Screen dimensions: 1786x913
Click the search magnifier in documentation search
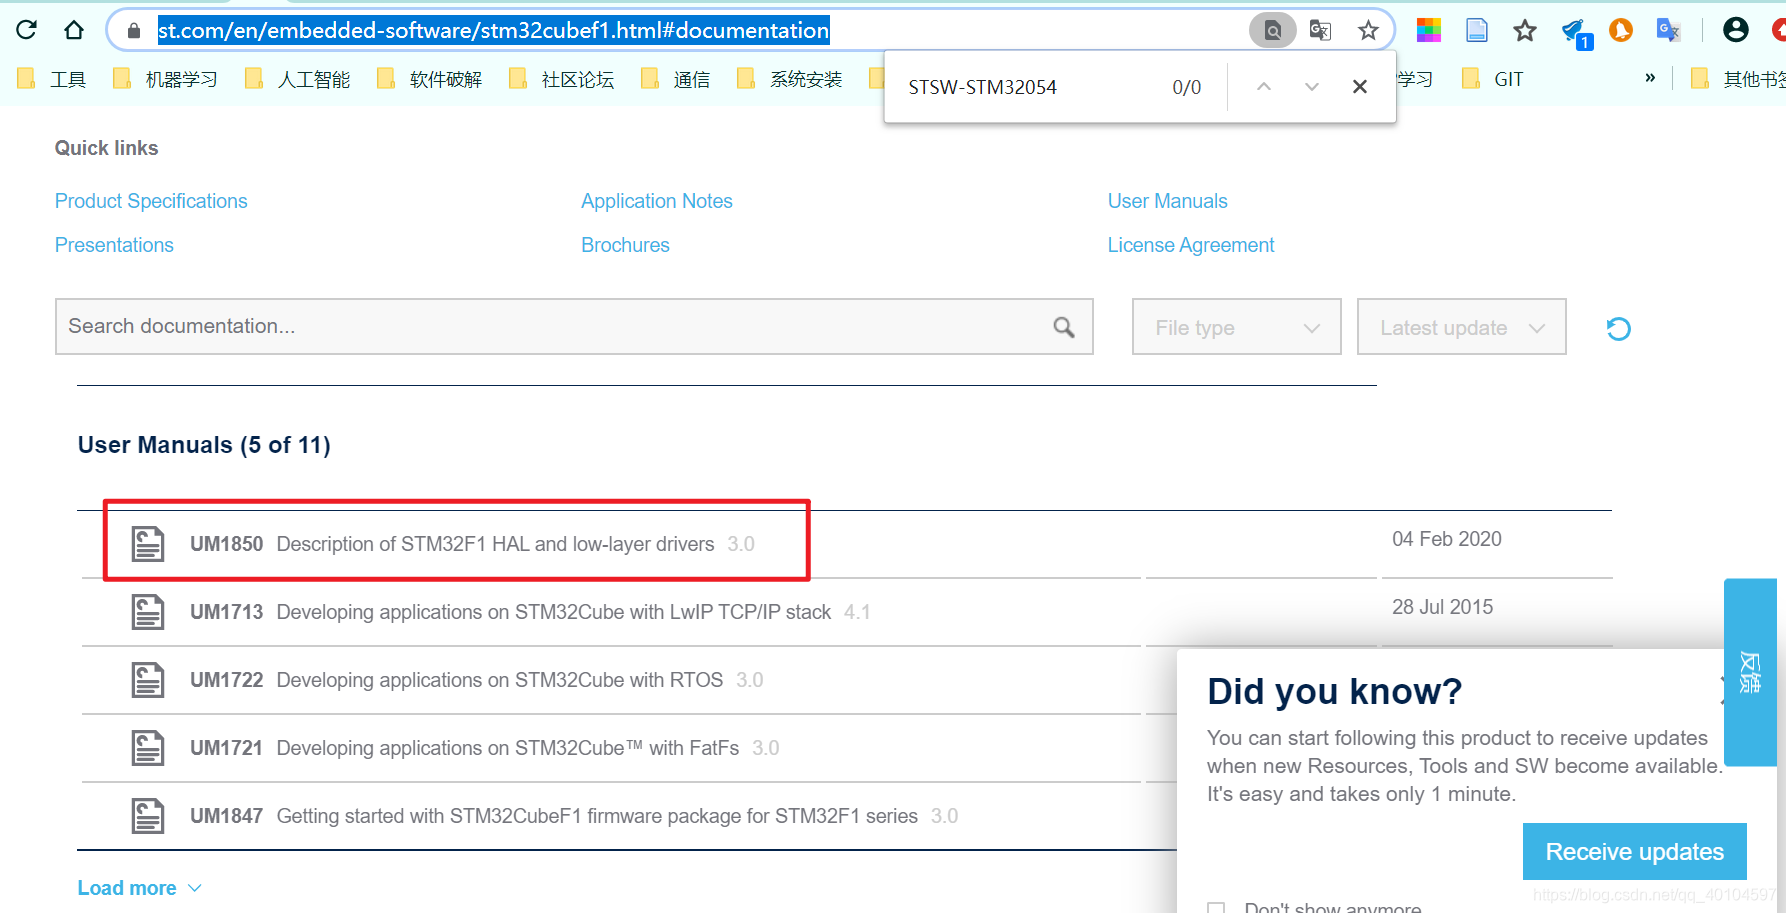(1064, 327)
